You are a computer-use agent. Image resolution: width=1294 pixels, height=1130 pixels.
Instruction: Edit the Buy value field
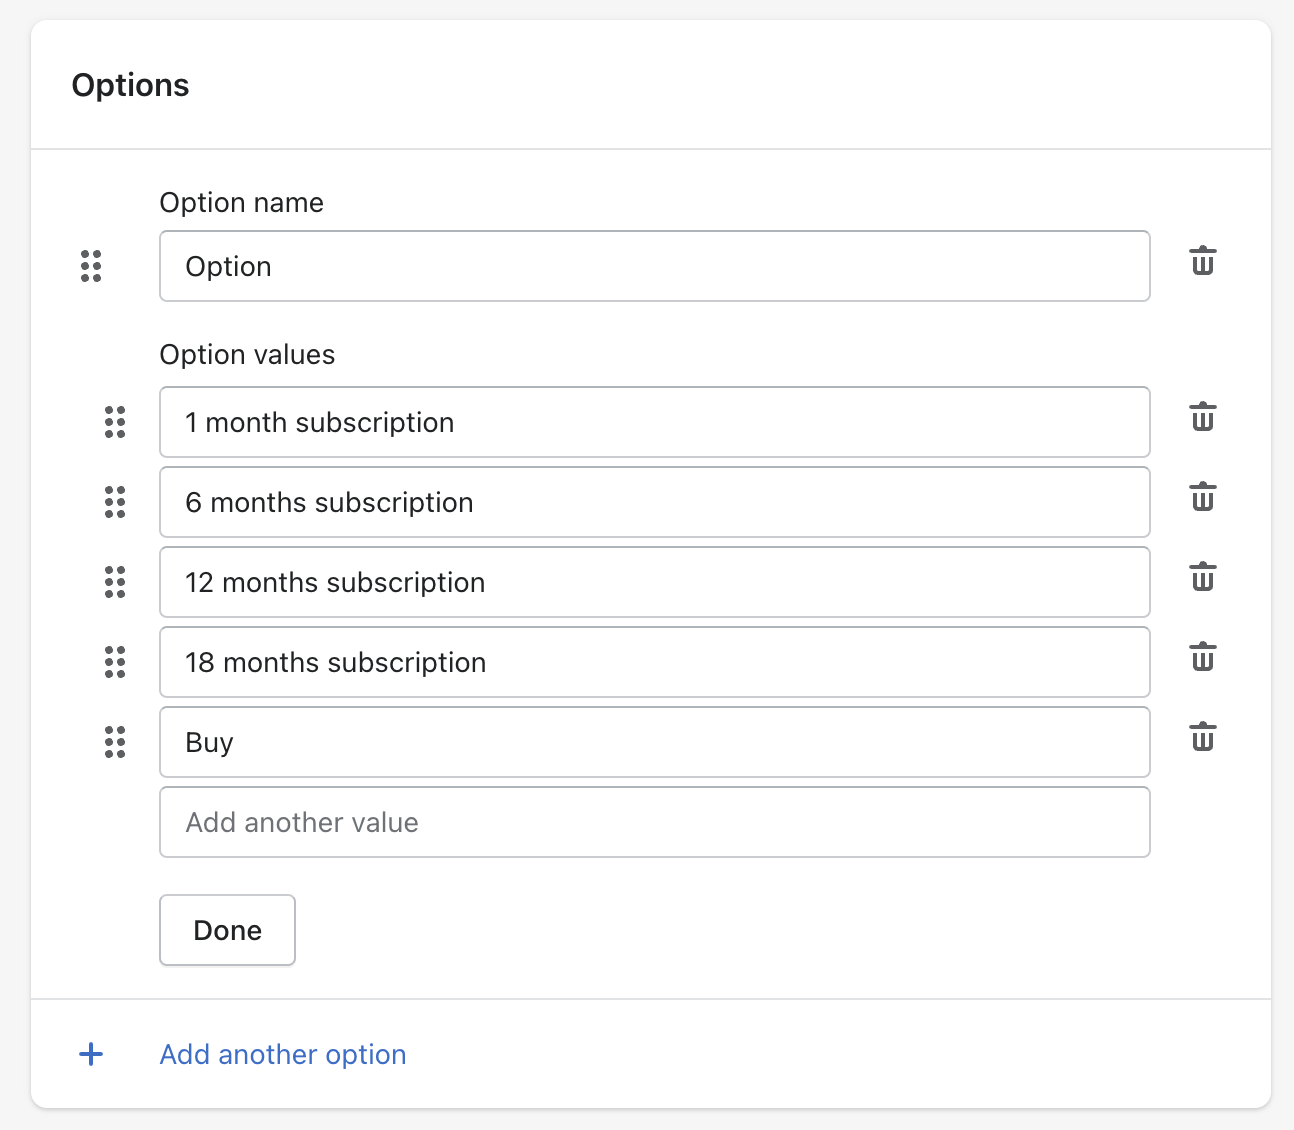655,742
